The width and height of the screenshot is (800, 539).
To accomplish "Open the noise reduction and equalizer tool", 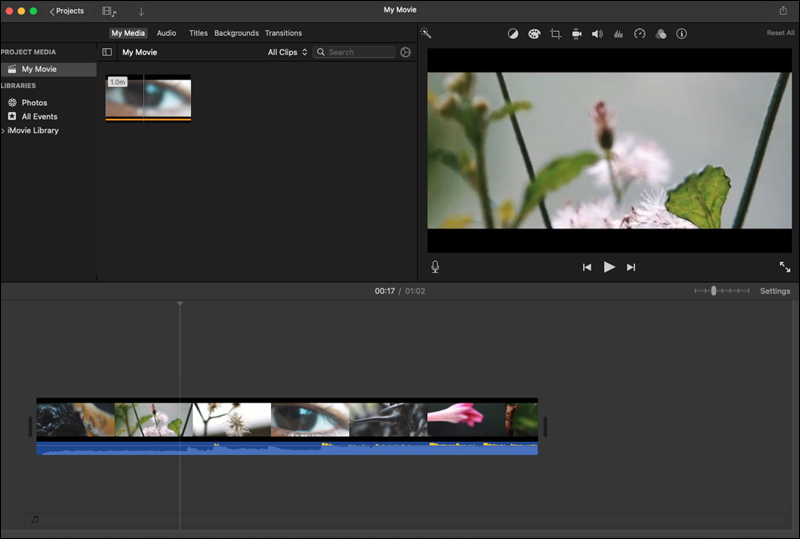I will tap(618, 33).
